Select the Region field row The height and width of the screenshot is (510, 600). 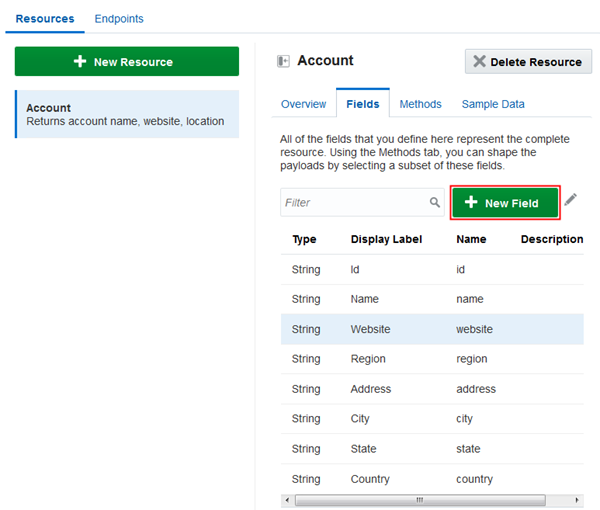pos(432,359)
